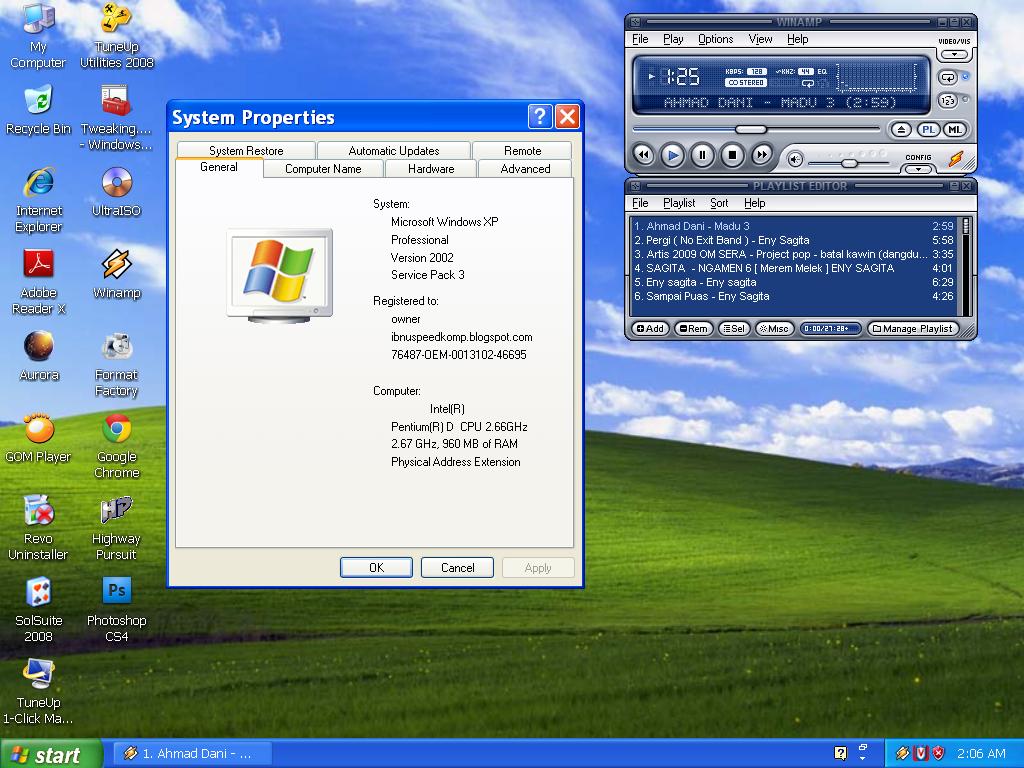
Task: Expand the Winamp CONFIG drawer arrow
Action: coord(918,169)
